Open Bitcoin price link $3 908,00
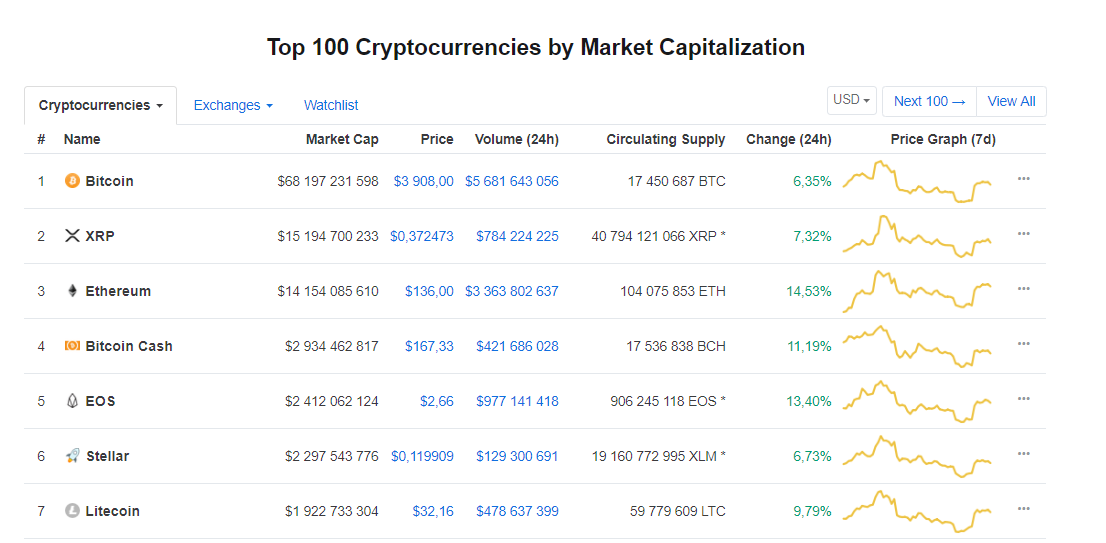1106x543 pixels. coord(423,181)
